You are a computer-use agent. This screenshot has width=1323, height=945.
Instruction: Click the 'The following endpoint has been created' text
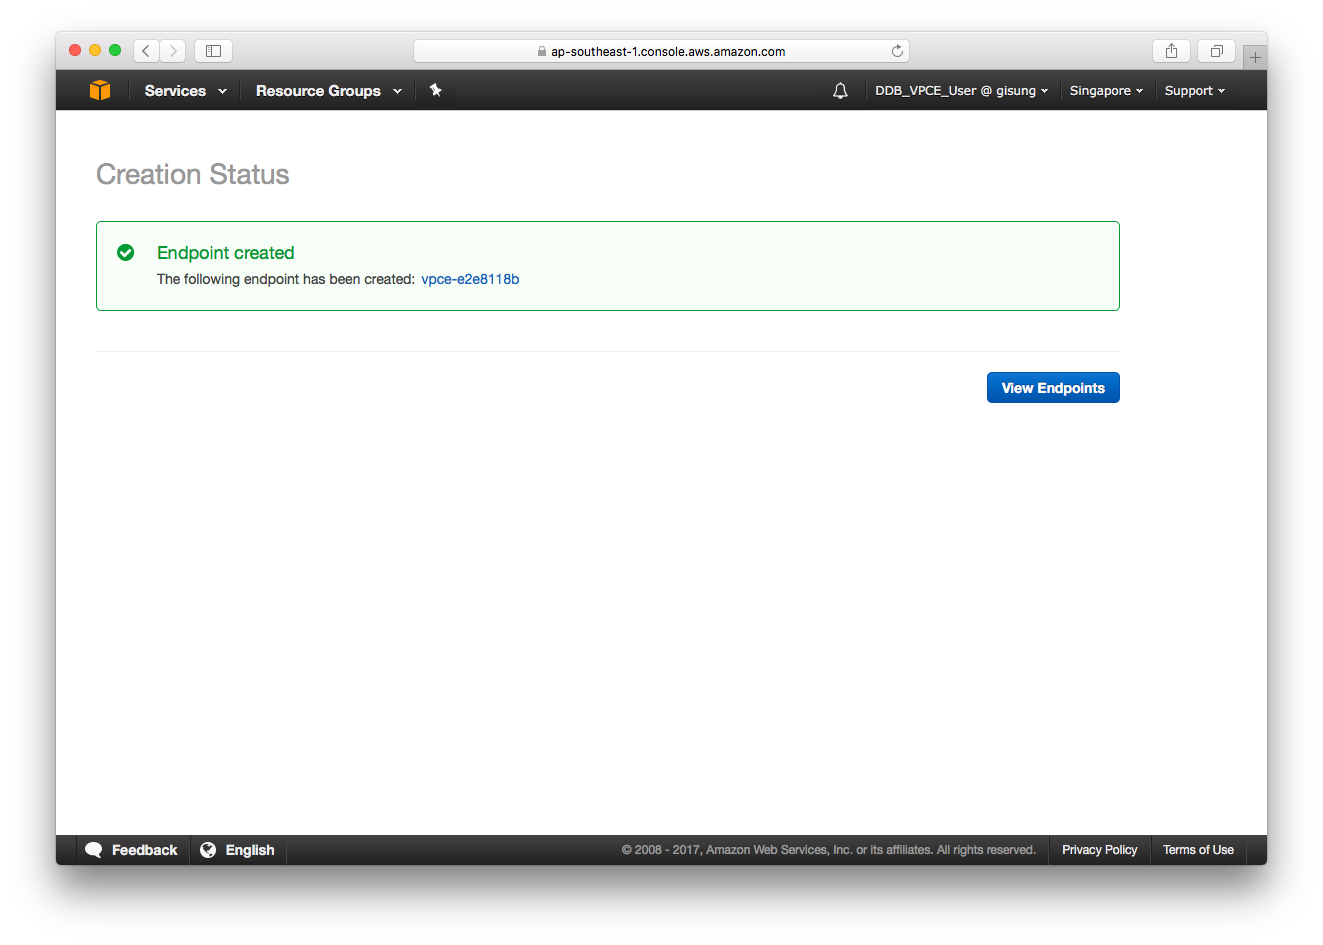[286, 279]
